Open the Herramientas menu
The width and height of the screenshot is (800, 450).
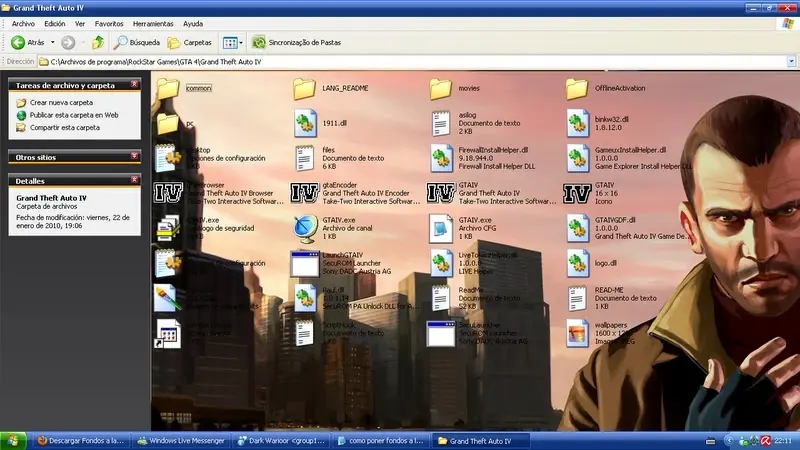tap(153, 23)
